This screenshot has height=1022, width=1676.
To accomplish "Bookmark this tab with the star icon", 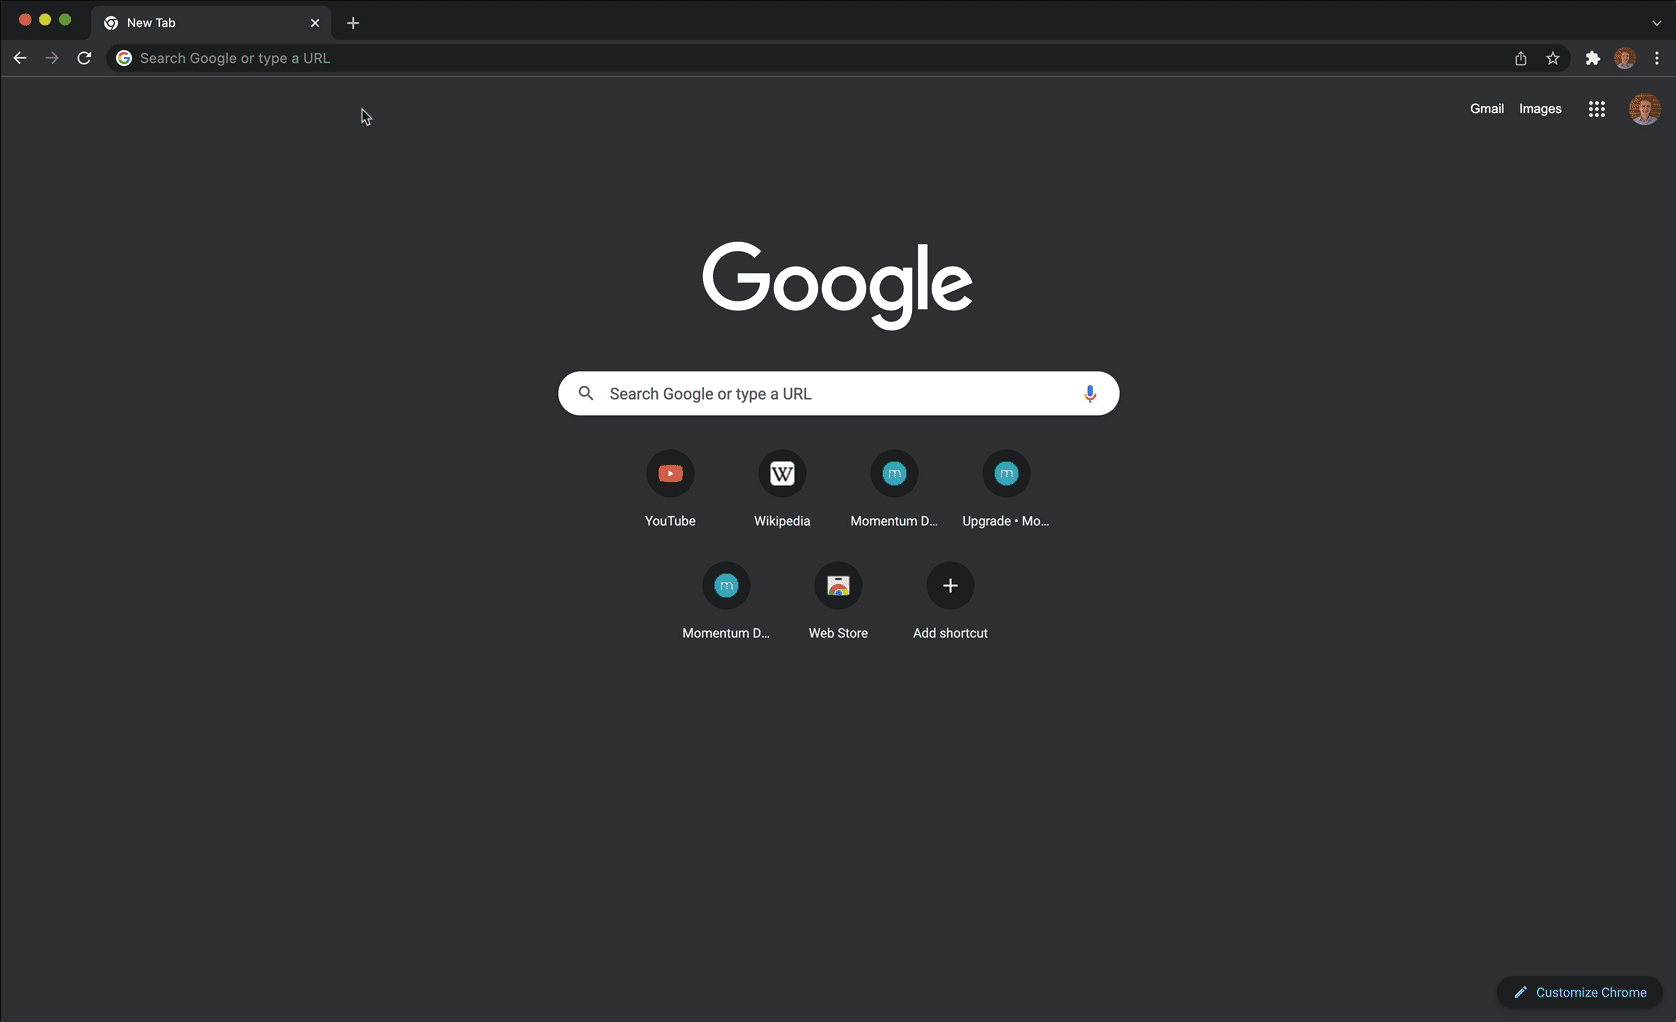I will pyautogui.click(x=1552, y=58).
